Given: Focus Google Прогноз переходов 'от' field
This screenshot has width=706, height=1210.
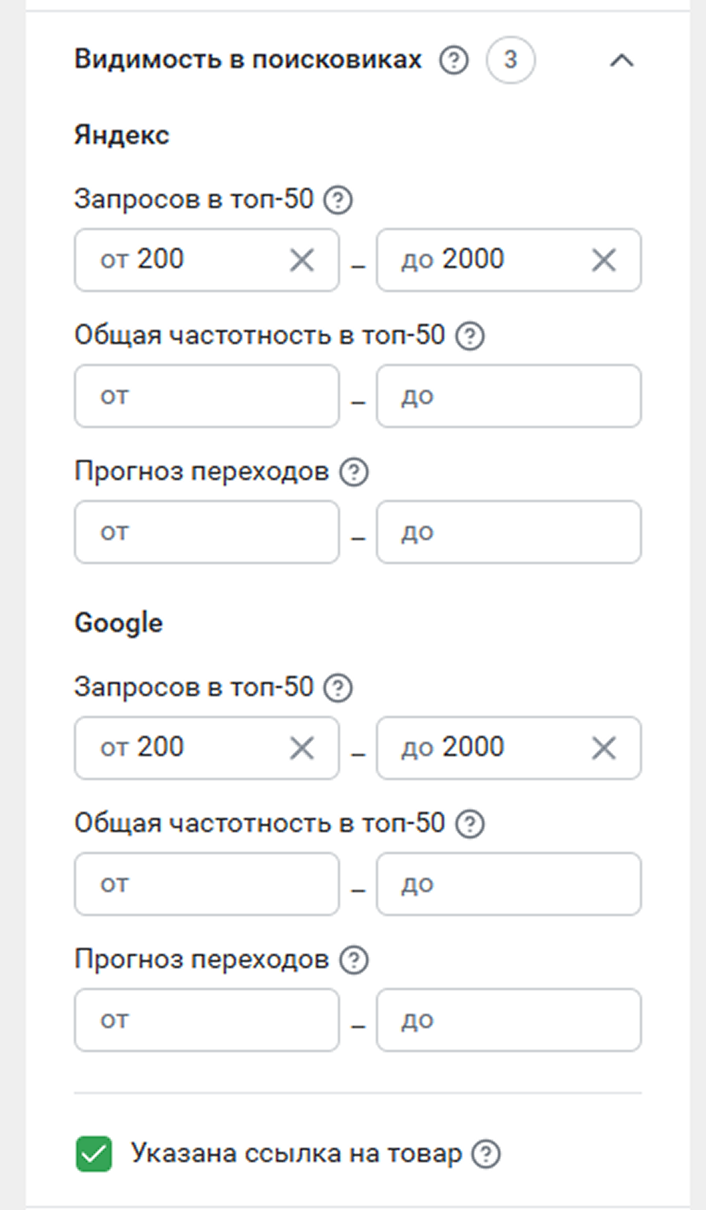Looking at the screenshot, I should pos(207,1020).
